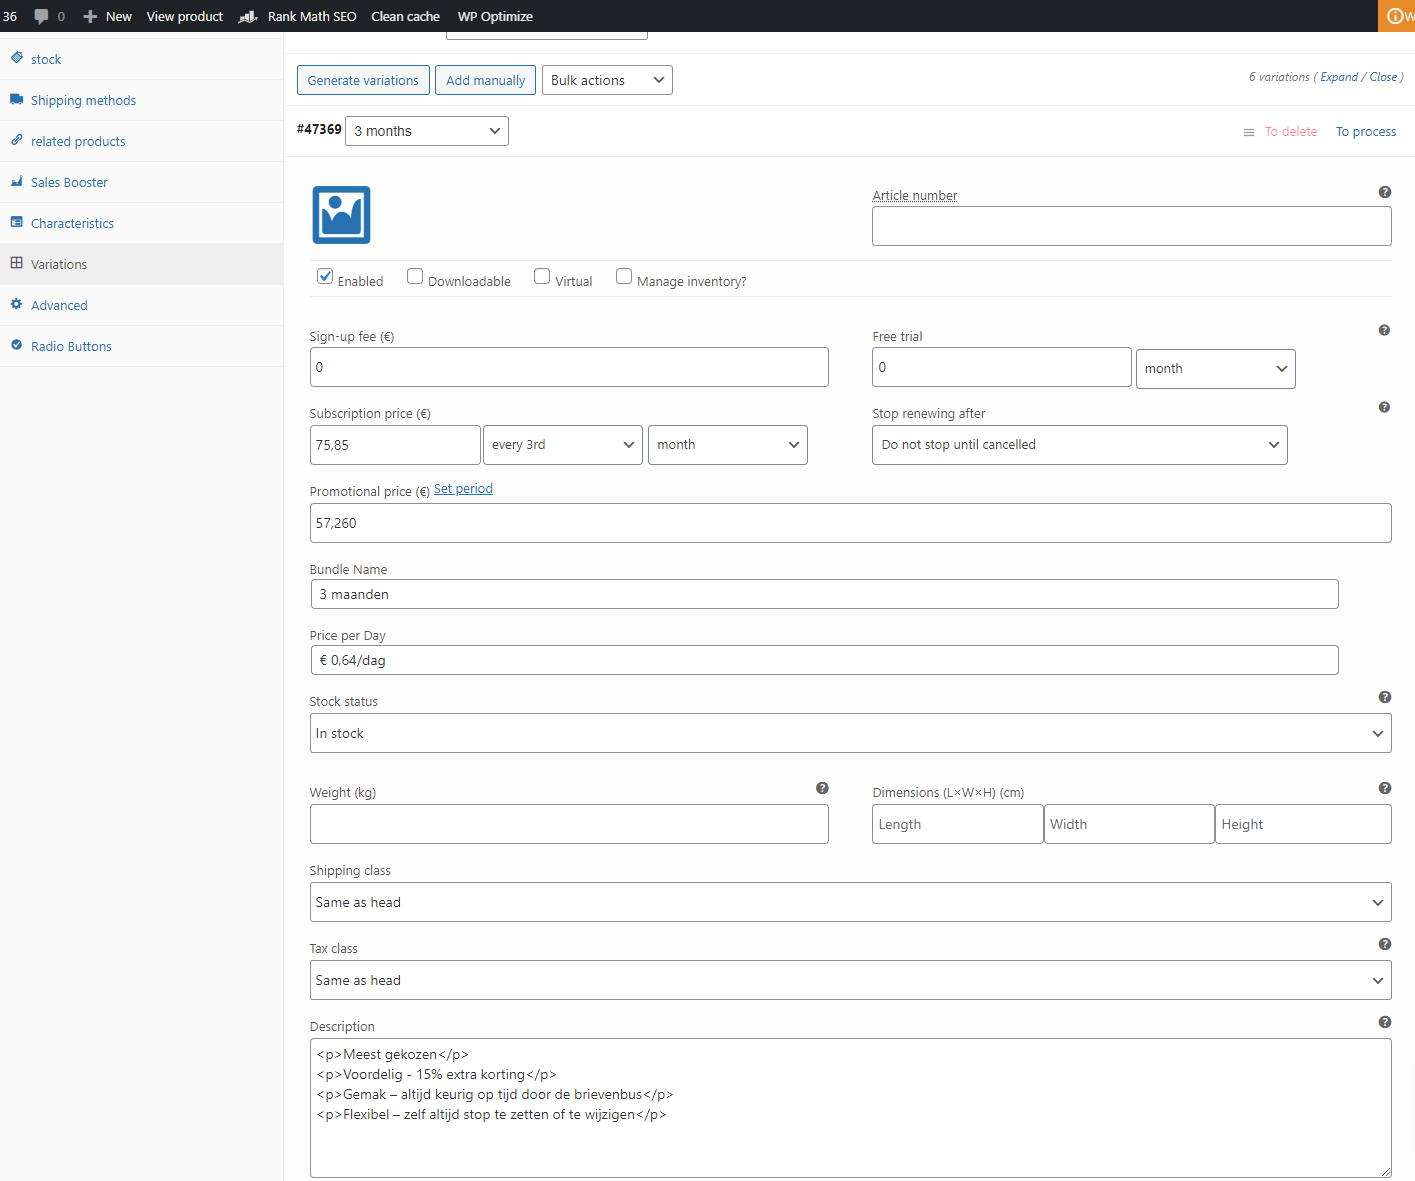Open the Stock status dropdown

(850, 733)
